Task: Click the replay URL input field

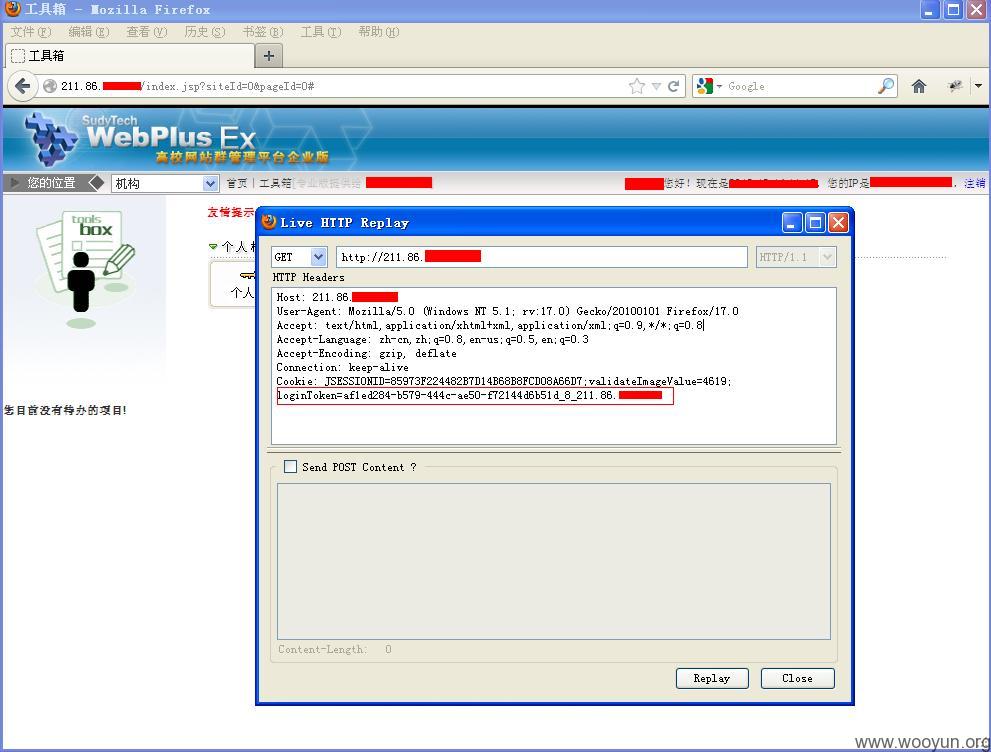Action: (x=542, y=257)
